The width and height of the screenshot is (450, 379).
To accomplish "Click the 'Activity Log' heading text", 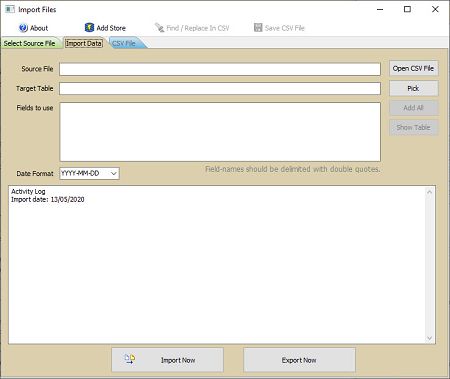I will click(x=28, y=191).
